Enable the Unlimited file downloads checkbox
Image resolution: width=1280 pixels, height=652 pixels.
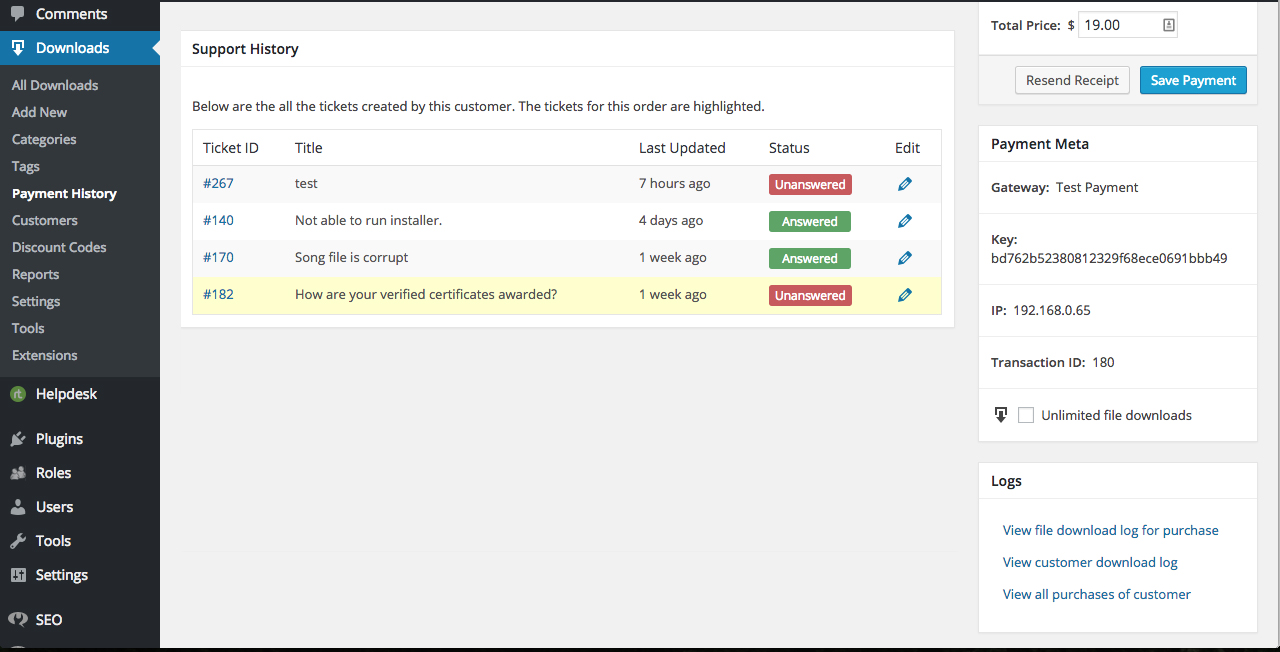[x=1026, y=415]
